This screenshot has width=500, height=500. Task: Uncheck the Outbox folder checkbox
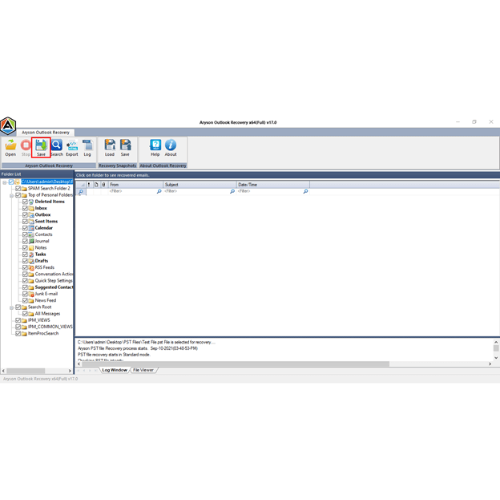pyautogui.click(x=25, y=215)
